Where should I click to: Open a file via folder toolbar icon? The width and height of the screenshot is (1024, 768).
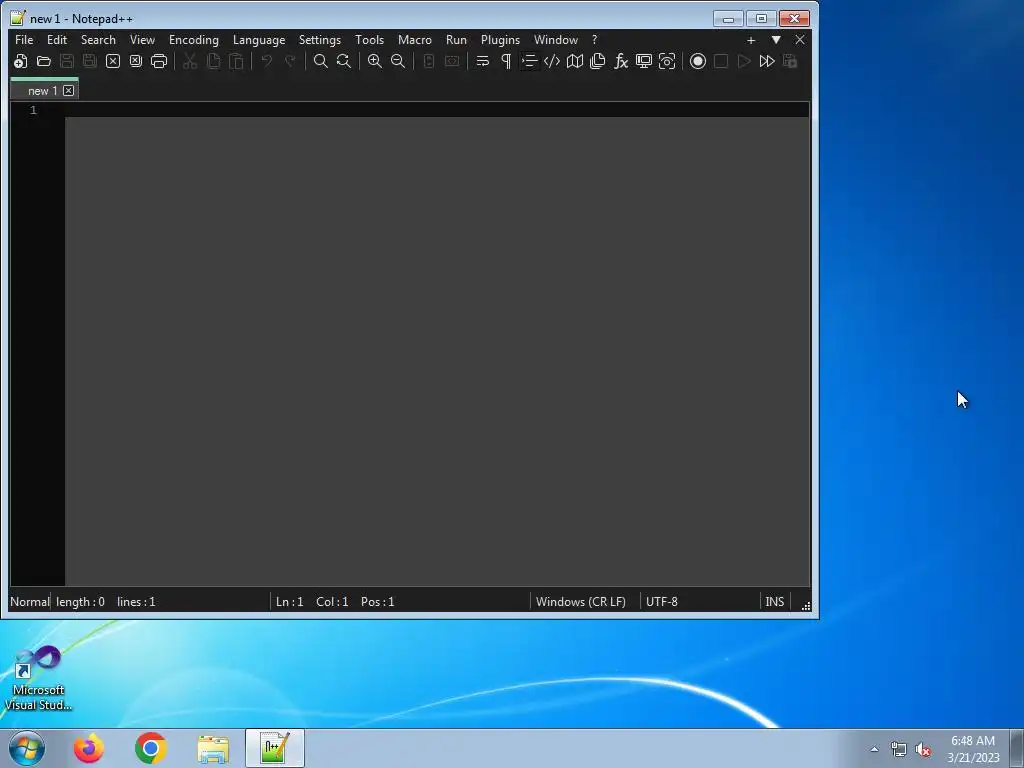[x=44, y=61]
